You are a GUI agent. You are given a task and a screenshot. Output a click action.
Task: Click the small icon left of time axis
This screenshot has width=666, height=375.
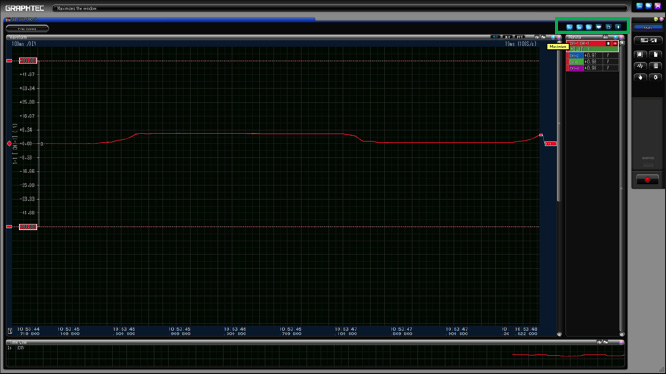pos(10,331)
